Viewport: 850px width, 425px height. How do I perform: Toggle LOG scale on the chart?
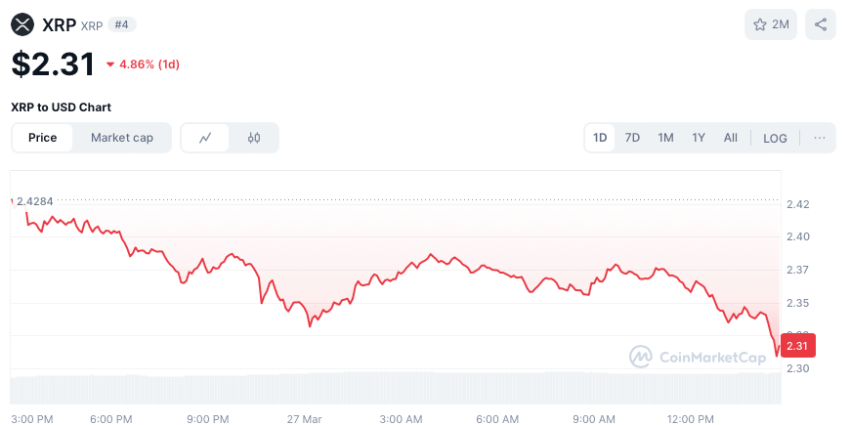click(775, 138)
